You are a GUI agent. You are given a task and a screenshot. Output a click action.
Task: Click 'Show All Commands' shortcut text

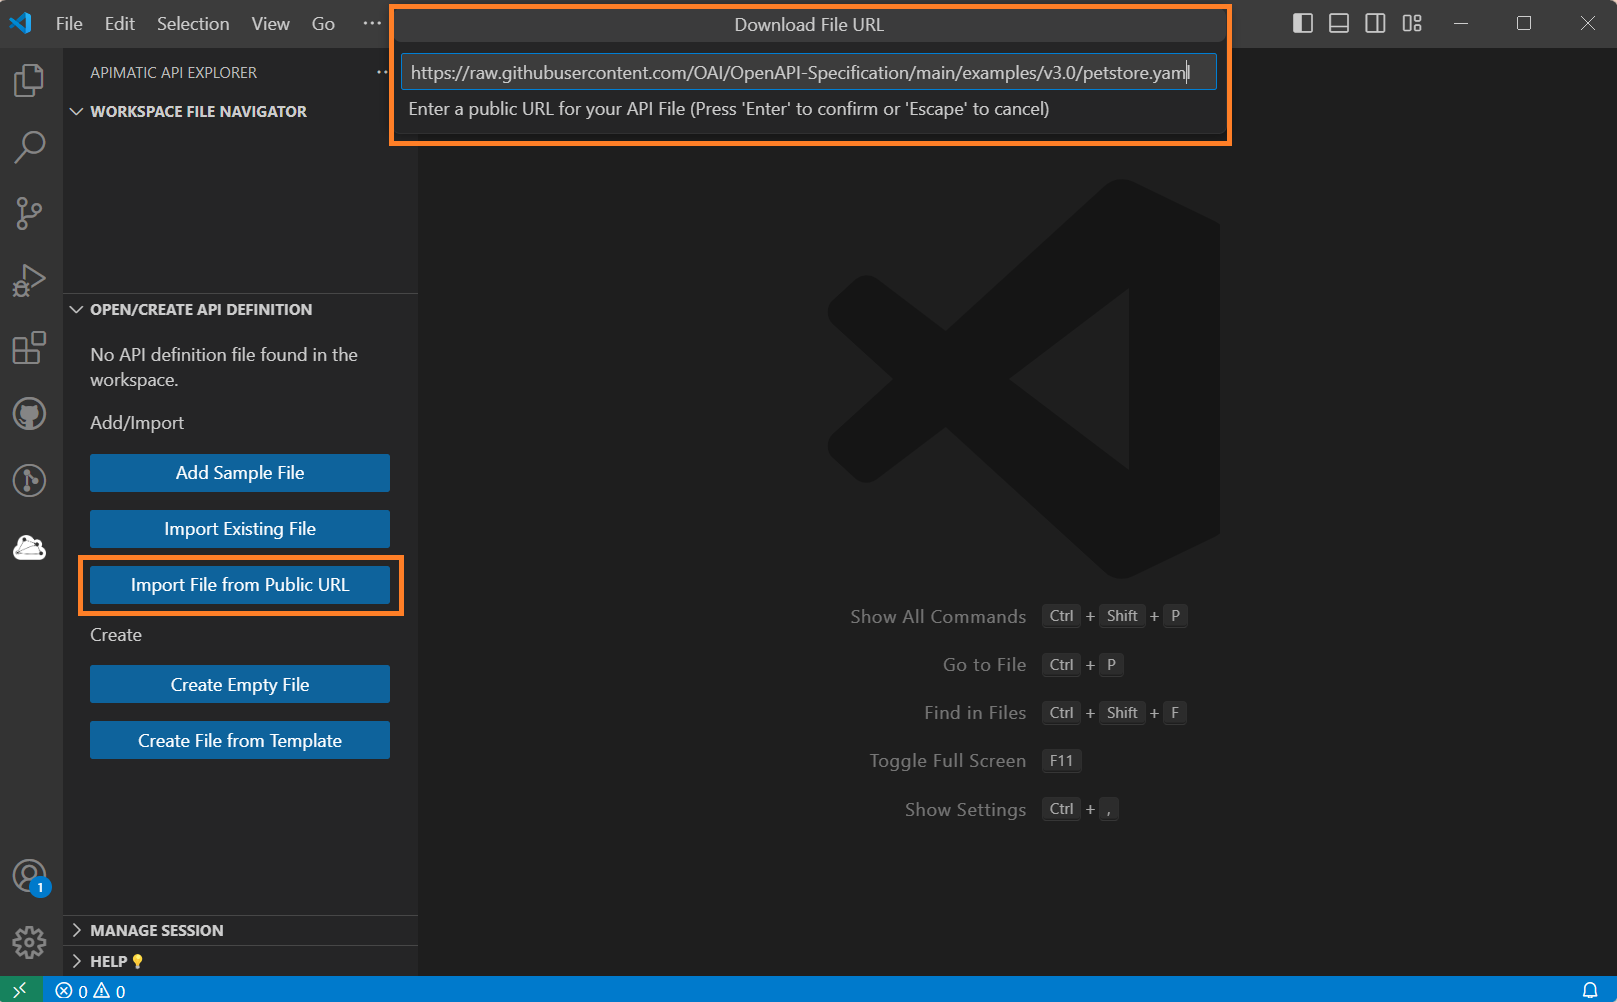point(938,617)
